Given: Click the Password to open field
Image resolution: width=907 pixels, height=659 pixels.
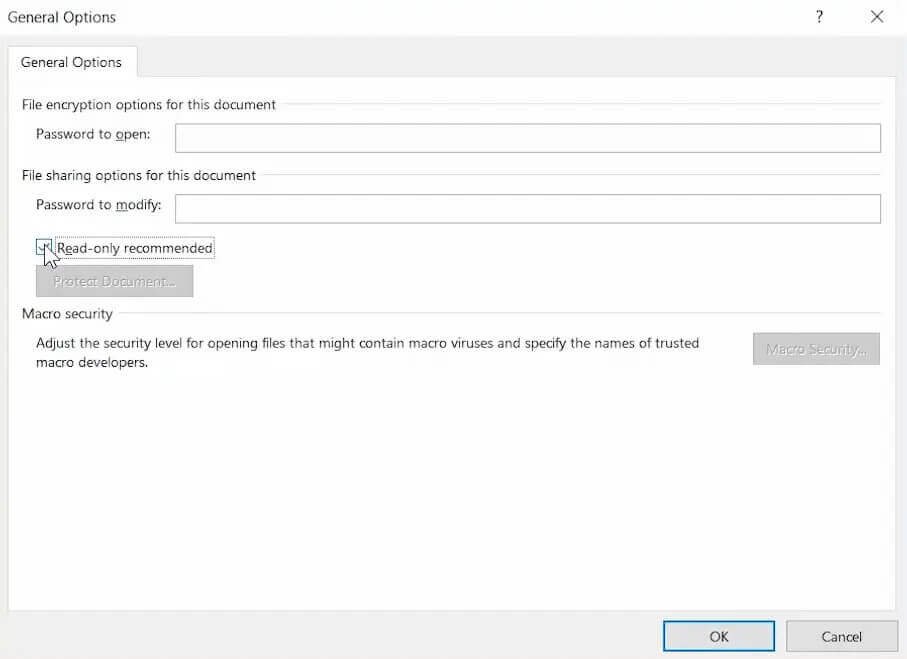Looking at the screenshot, I should pyautogui.click(x=528, y=138).
